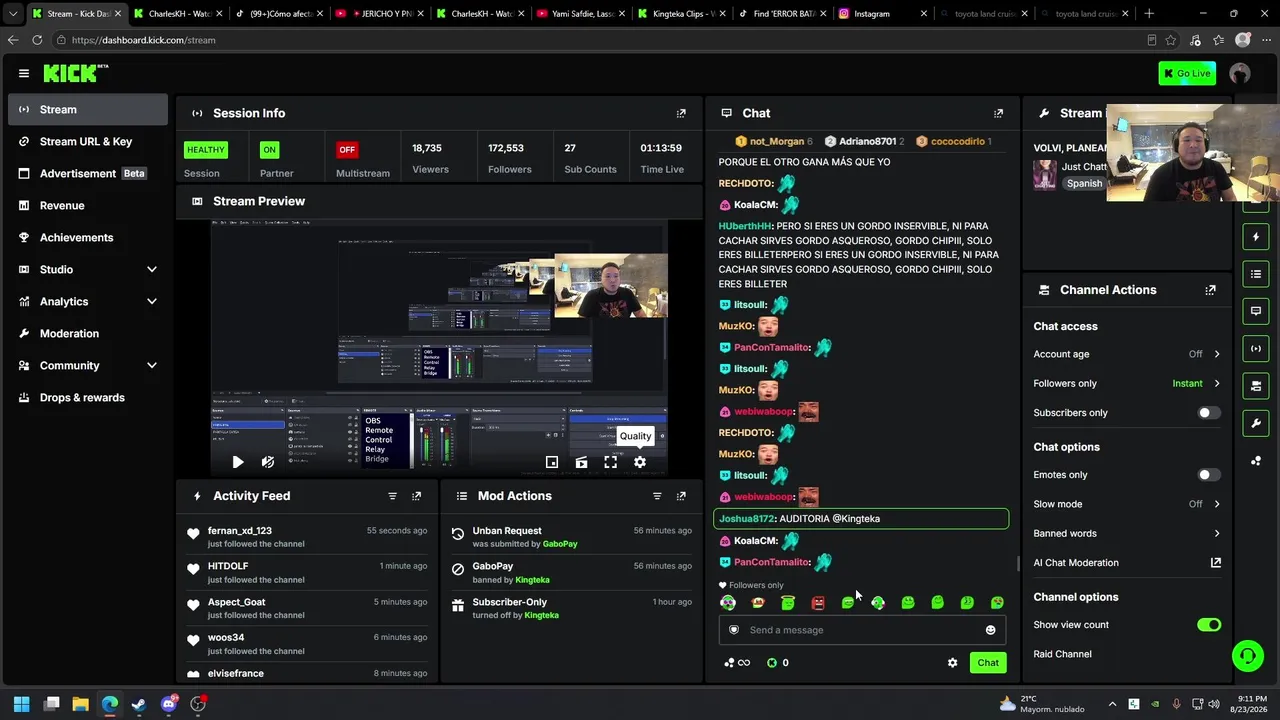Filter the Activity Feed
The height and width of the screenshot is (720, 1280).
[392, 496]
